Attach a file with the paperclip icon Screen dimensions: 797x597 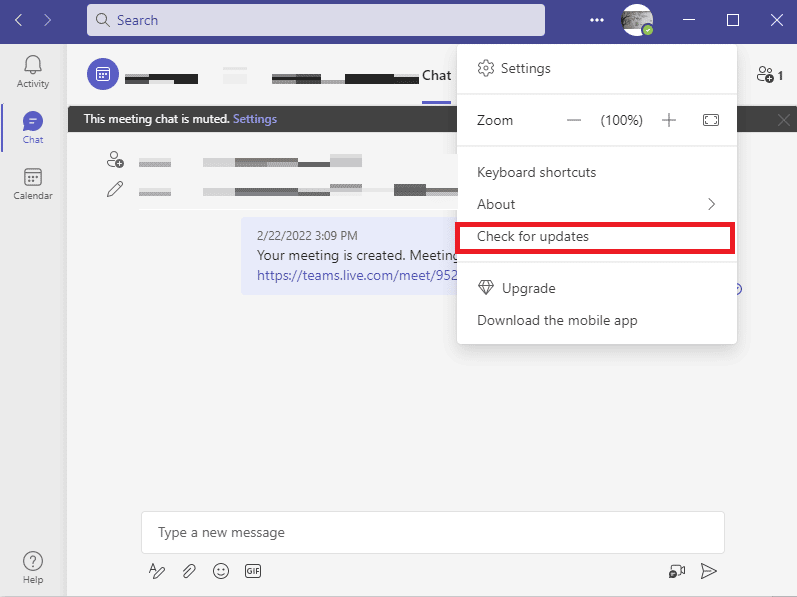click(x=189, y=571)
